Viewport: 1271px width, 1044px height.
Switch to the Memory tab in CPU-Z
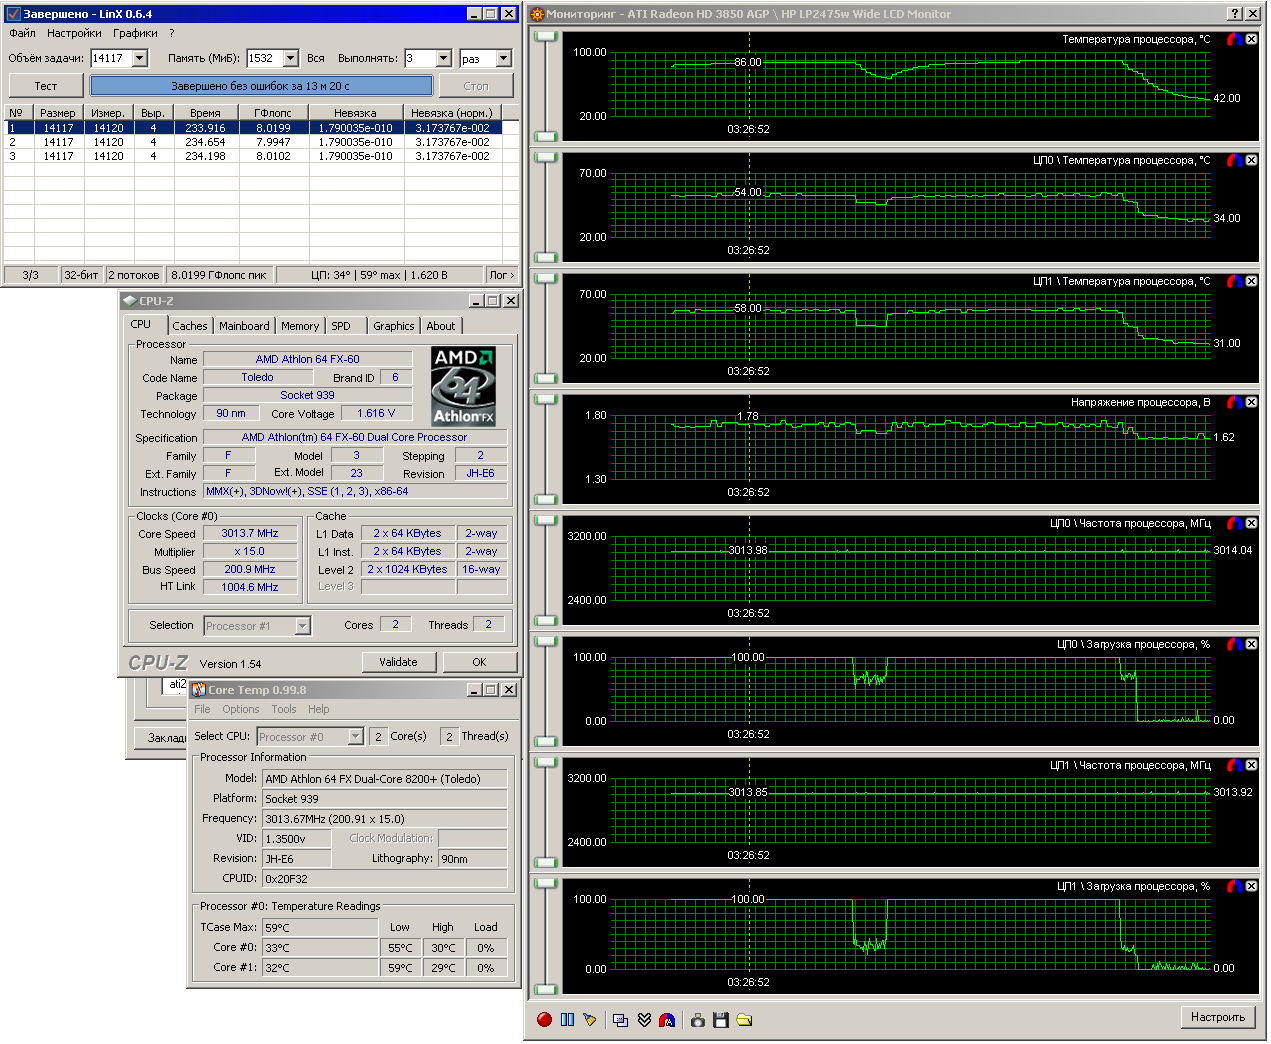click(x=300, y=326)
